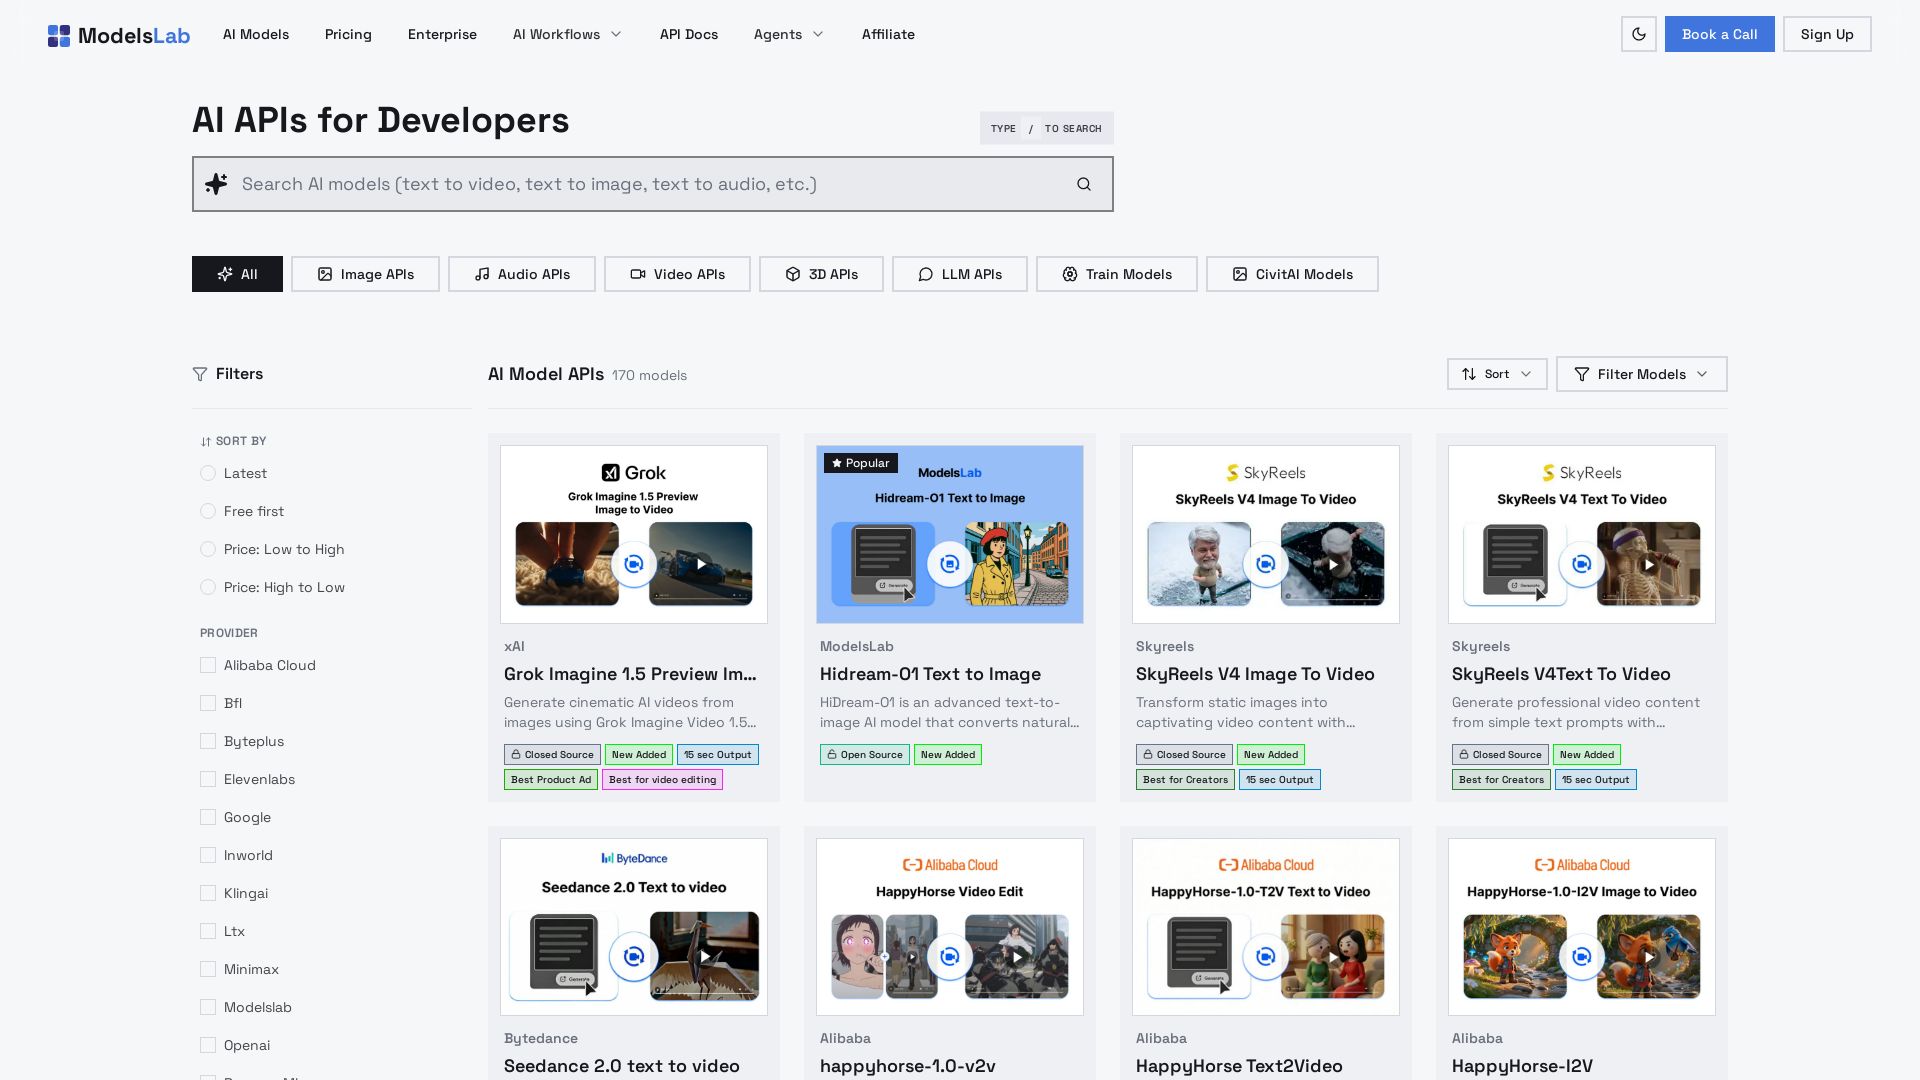Check the Minimax provider checkbox
The width and height of the screenshot is (1920, 1080).
(x=208, y=969)
